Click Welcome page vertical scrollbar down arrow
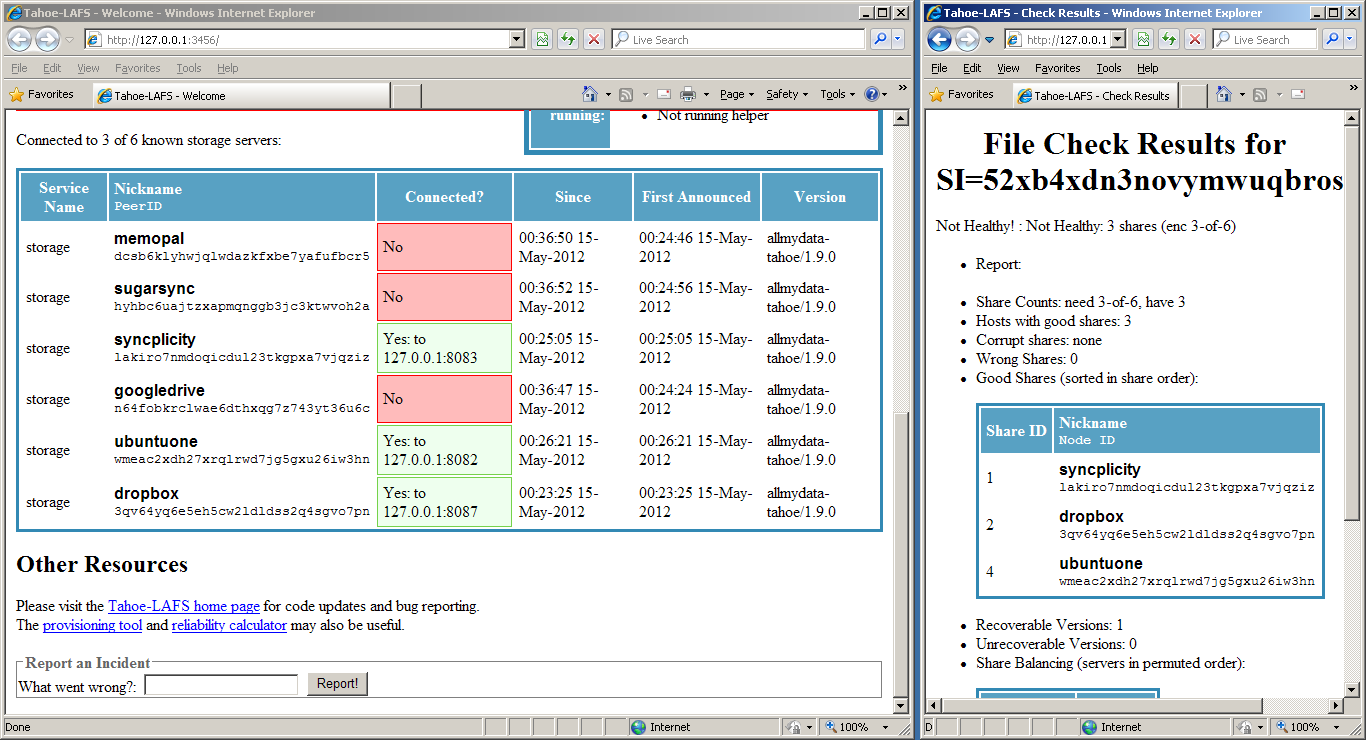Viewport: 1366px width, 740px height. (x=900, y=704)
